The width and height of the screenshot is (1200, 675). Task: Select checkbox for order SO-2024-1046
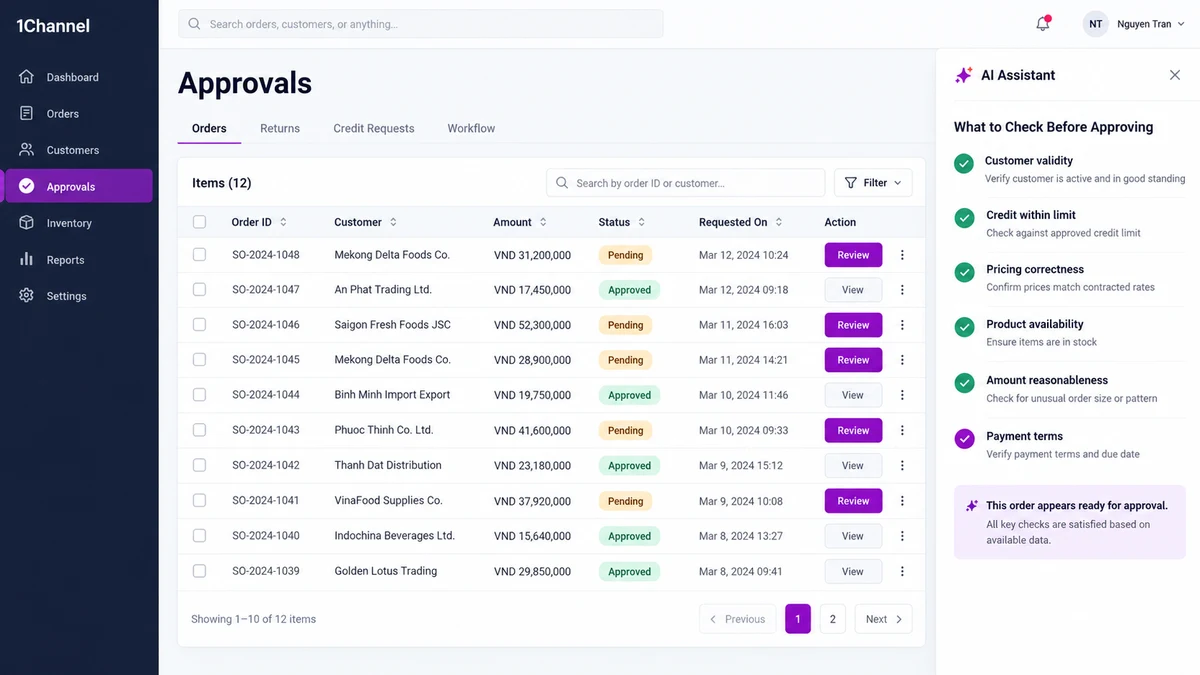(199, 325)
